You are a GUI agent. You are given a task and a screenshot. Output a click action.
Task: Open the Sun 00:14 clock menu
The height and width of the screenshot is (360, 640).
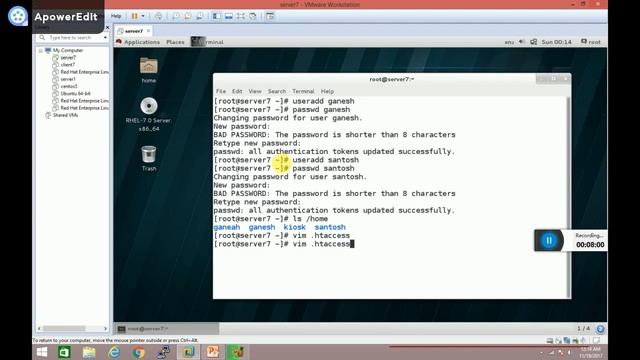point(556,42)
